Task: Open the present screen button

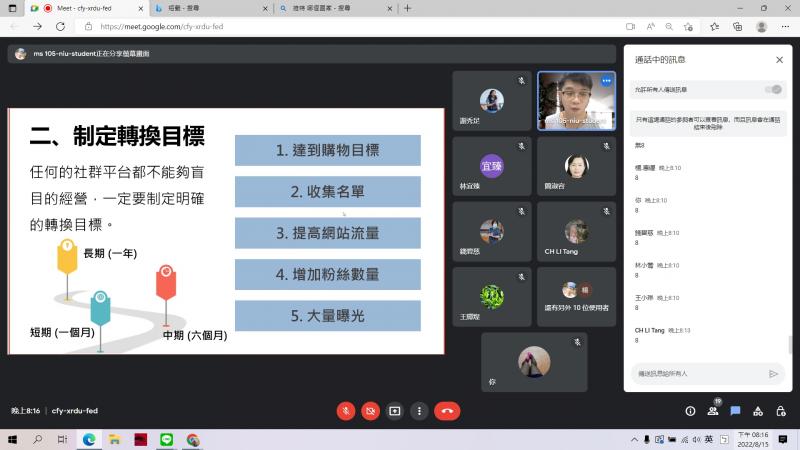Action: coord(395,411)
